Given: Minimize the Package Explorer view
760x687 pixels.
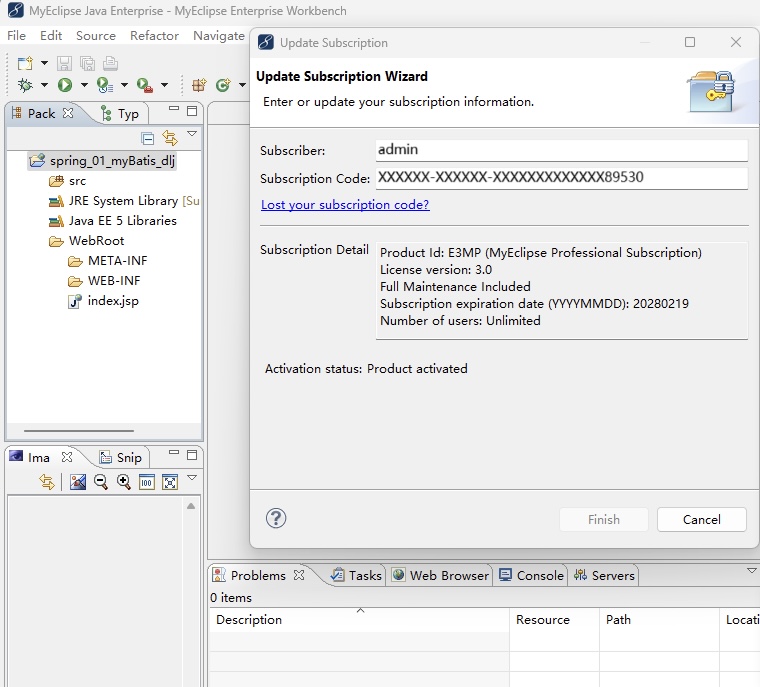Looking at the screenshot, I should (x=174, y=109).
